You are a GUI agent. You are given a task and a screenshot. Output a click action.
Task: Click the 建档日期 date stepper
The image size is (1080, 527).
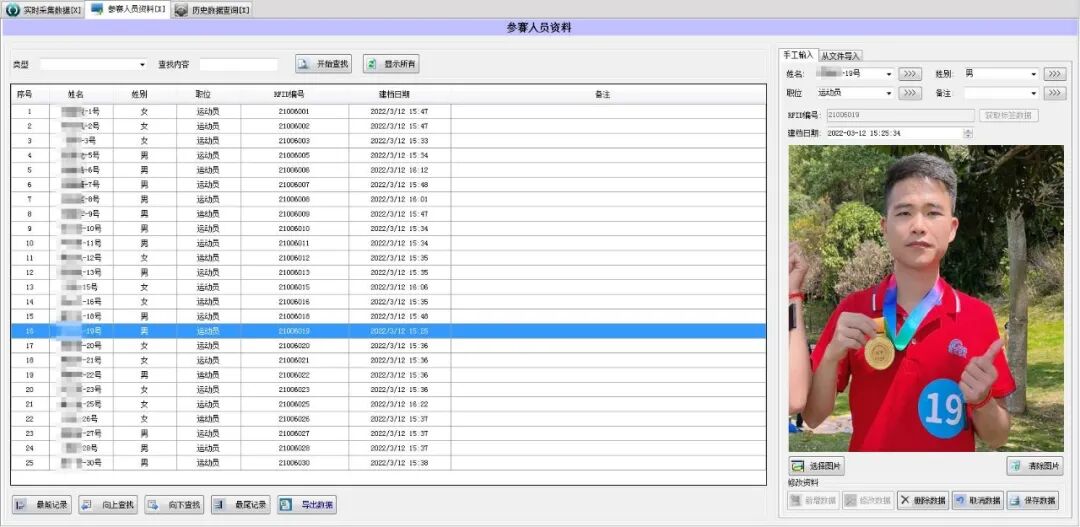click(968, 133)
